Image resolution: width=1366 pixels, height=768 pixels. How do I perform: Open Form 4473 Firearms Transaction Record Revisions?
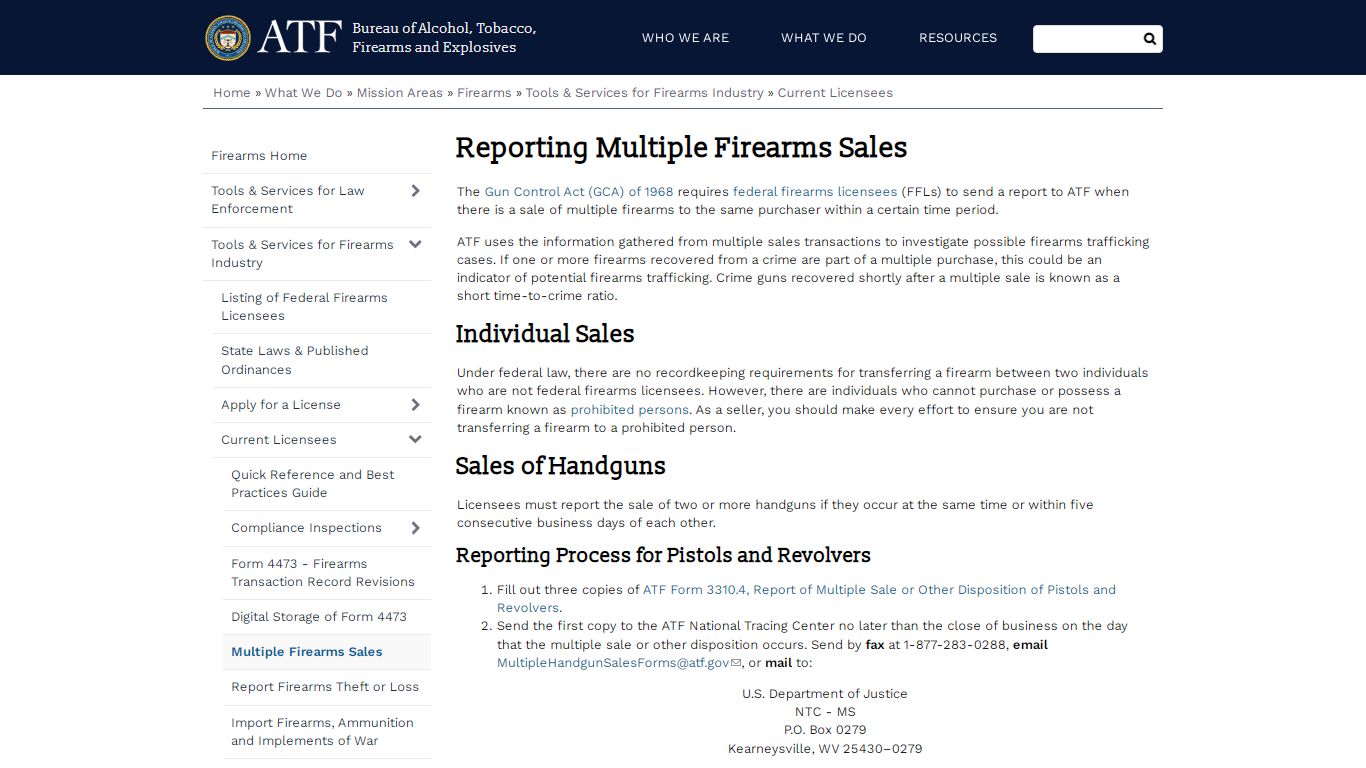323,573
